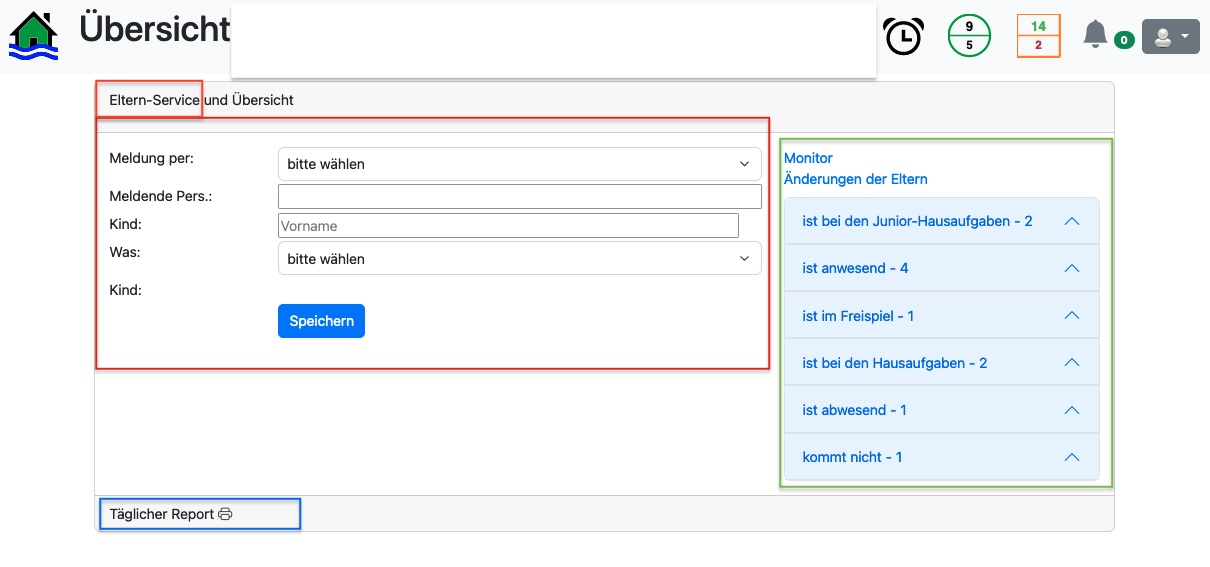Open the Monitor link

(808, 158)
